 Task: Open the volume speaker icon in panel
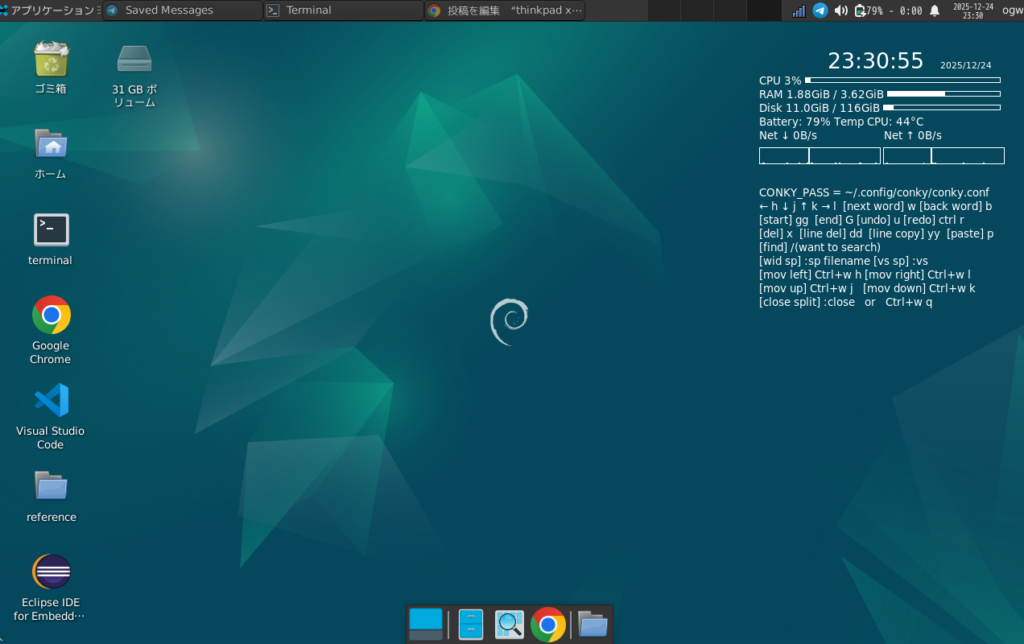840,11
